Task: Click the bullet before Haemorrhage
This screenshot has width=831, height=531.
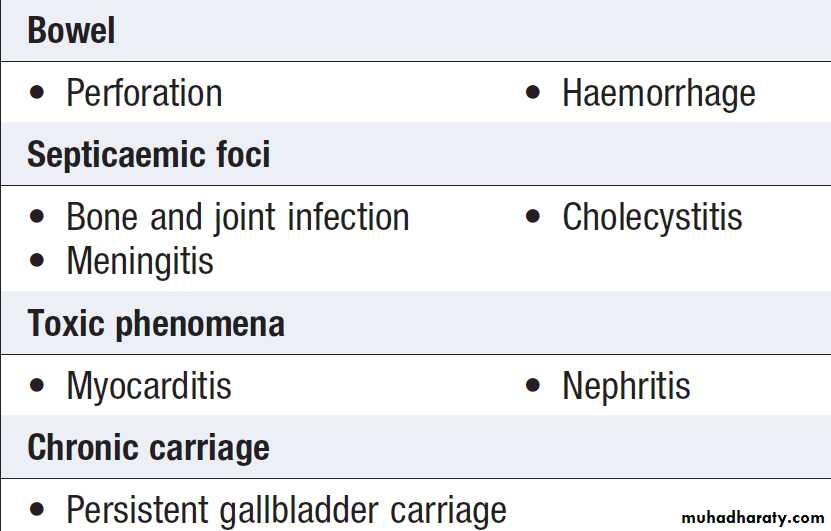Action: (x=534, y=94)
